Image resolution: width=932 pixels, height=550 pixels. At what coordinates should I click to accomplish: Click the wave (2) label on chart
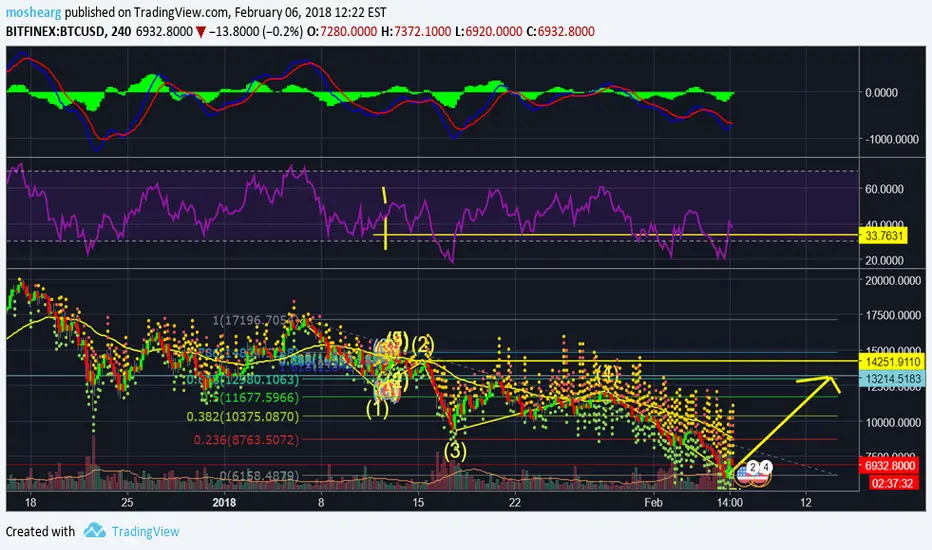coord(423,344)
